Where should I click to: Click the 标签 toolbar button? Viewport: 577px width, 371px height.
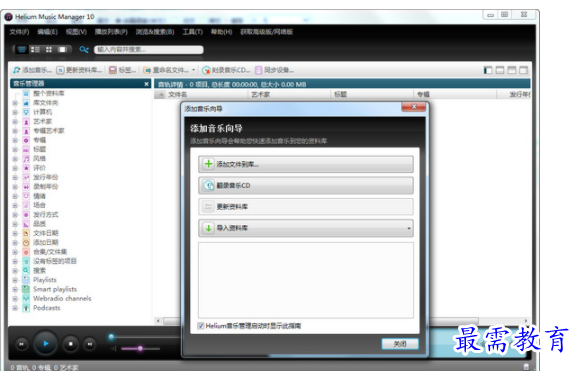pos(123,70)
